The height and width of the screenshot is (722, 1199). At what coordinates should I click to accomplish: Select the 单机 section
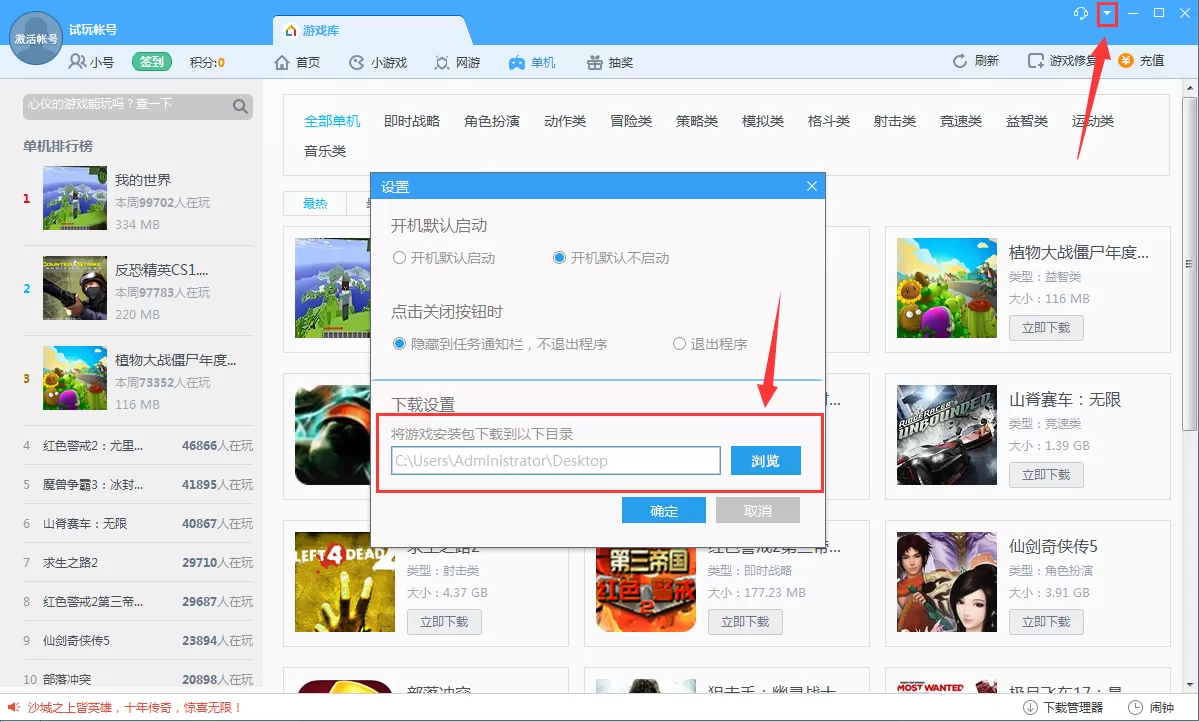[x=532, y=63]
